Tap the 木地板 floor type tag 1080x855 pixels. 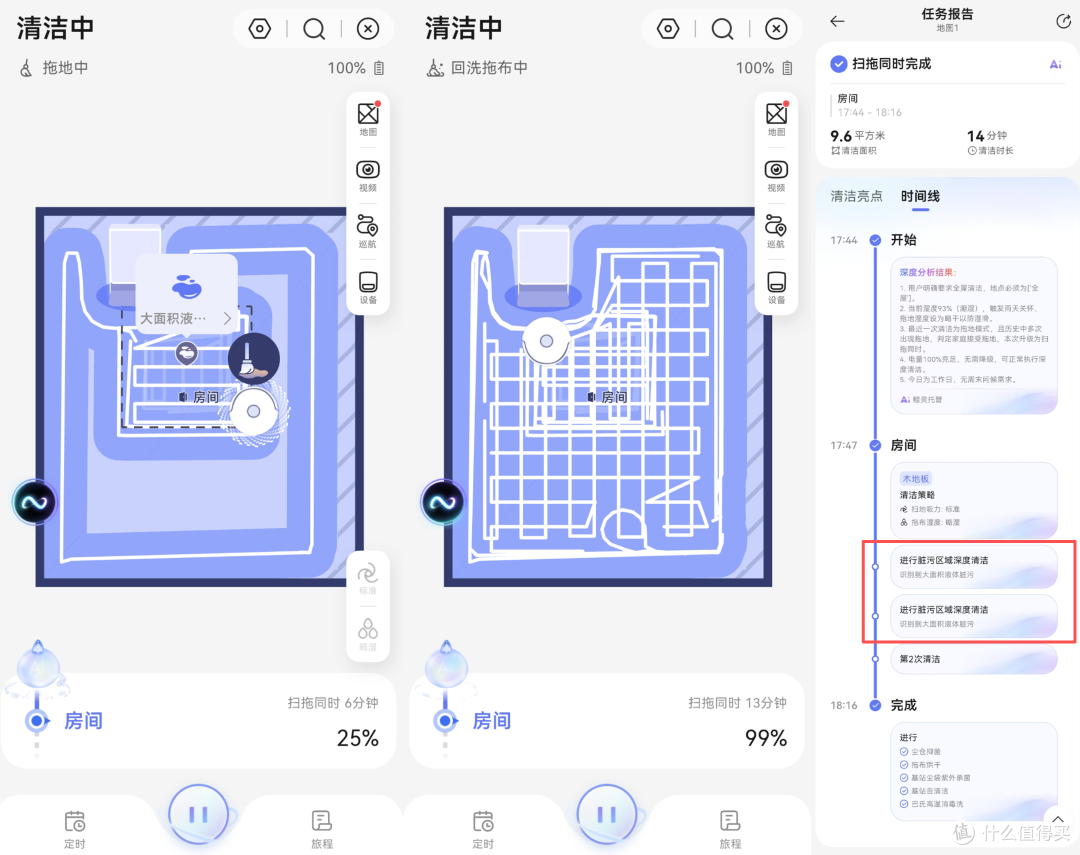point(915,479)
